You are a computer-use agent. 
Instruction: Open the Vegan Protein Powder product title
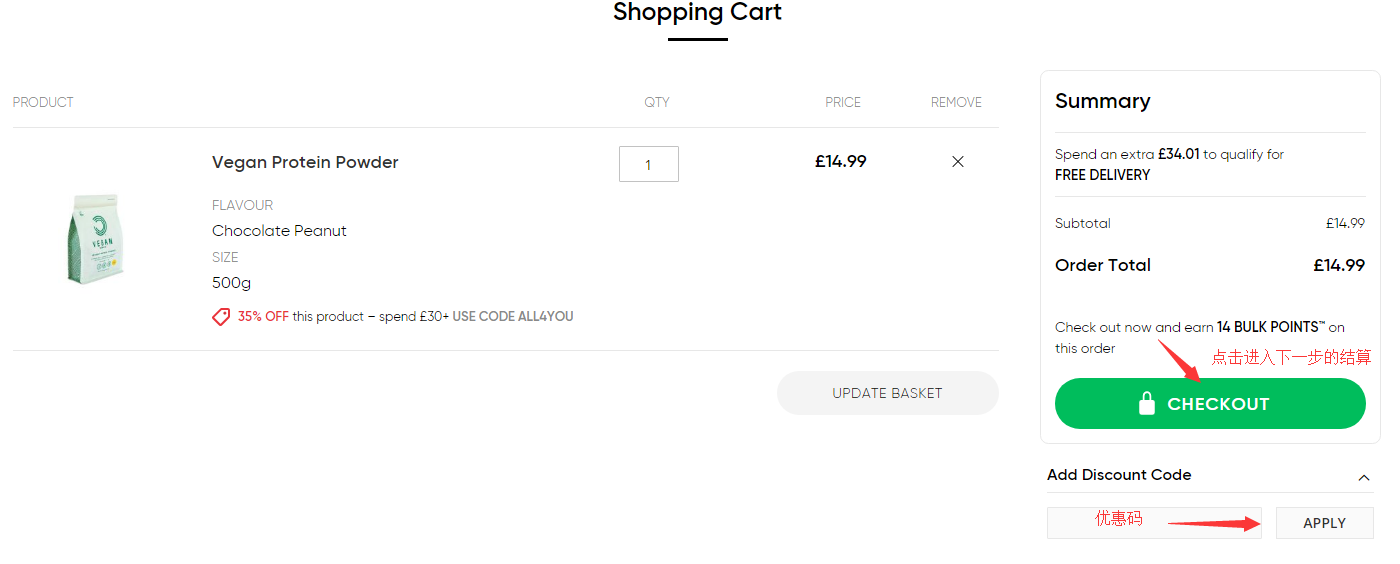(x=305, y=162)
